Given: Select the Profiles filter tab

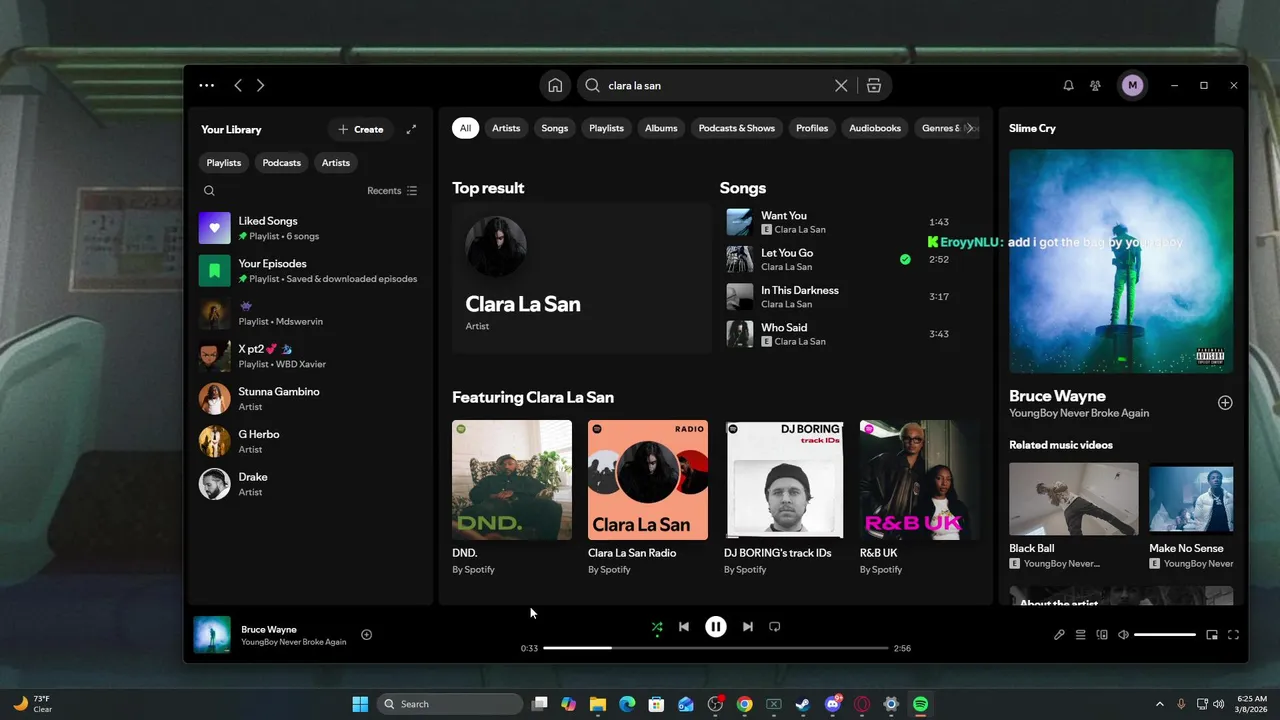Looking at the screenshot, I should point(812,128).
